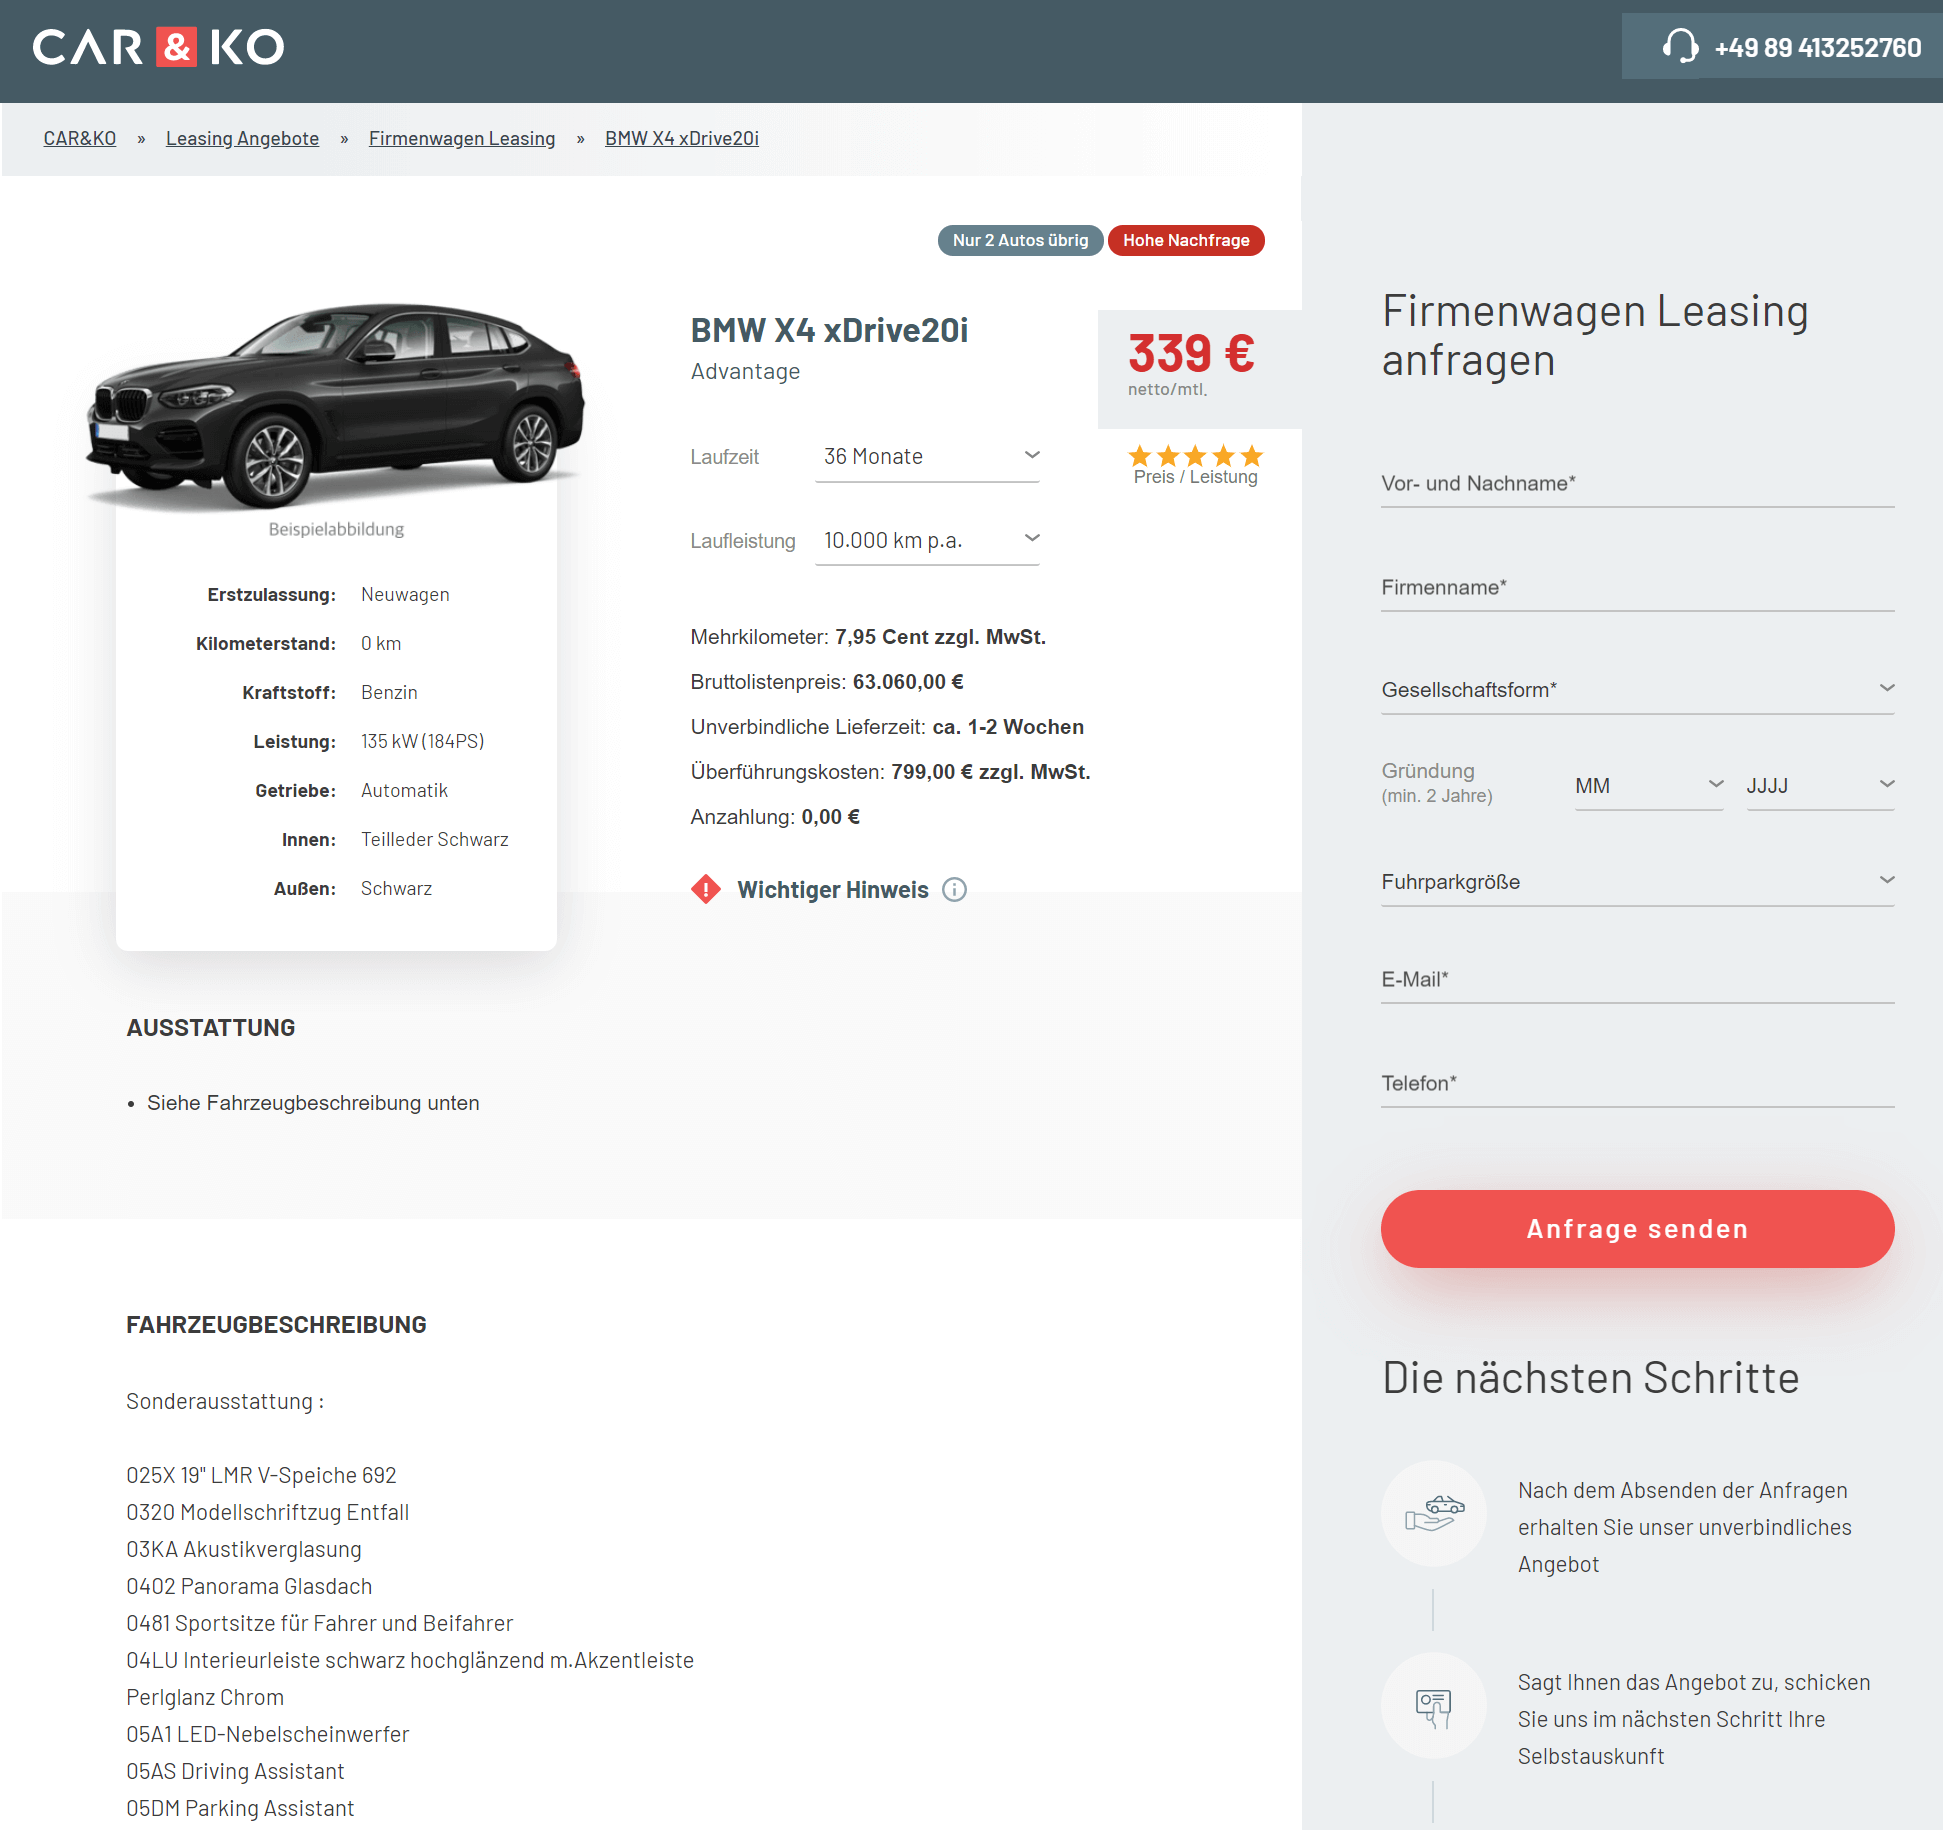Click '0402 Panorama Glasdach' line
This screenshot has height=1830, width=1943.
click(x=249, y=1586)
